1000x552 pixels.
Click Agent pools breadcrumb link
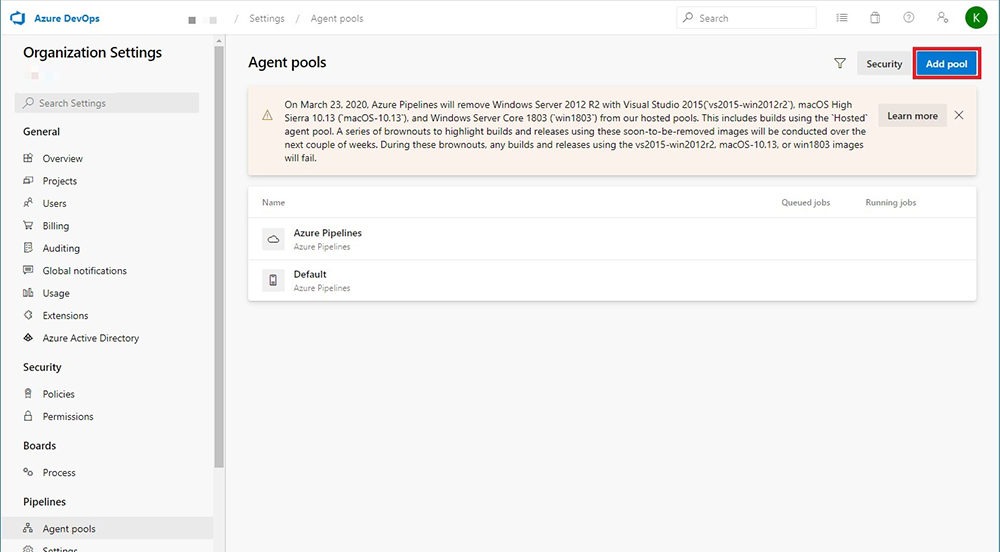coord(337,18)
